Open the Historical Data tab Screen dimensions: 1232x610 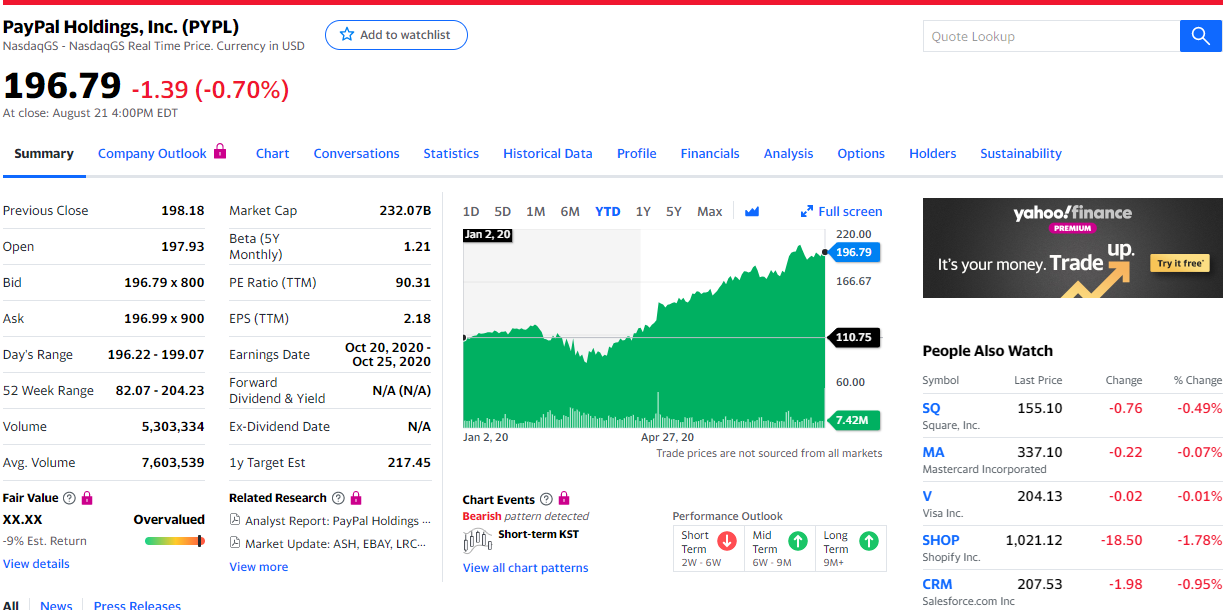click(547, 153)
